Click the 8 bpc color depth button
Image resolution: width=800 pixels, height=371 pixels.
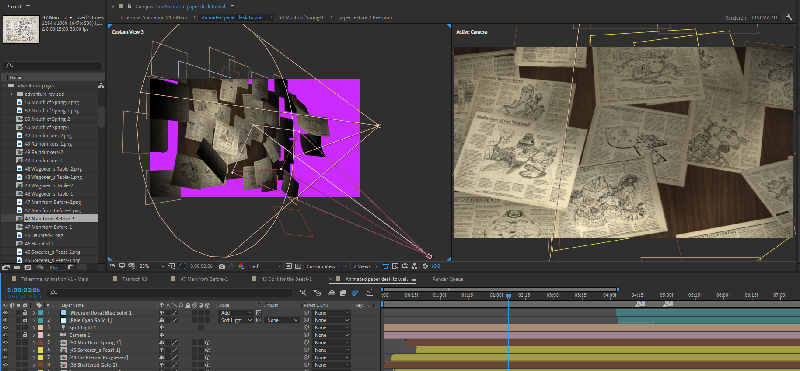[x=54, y=267]
